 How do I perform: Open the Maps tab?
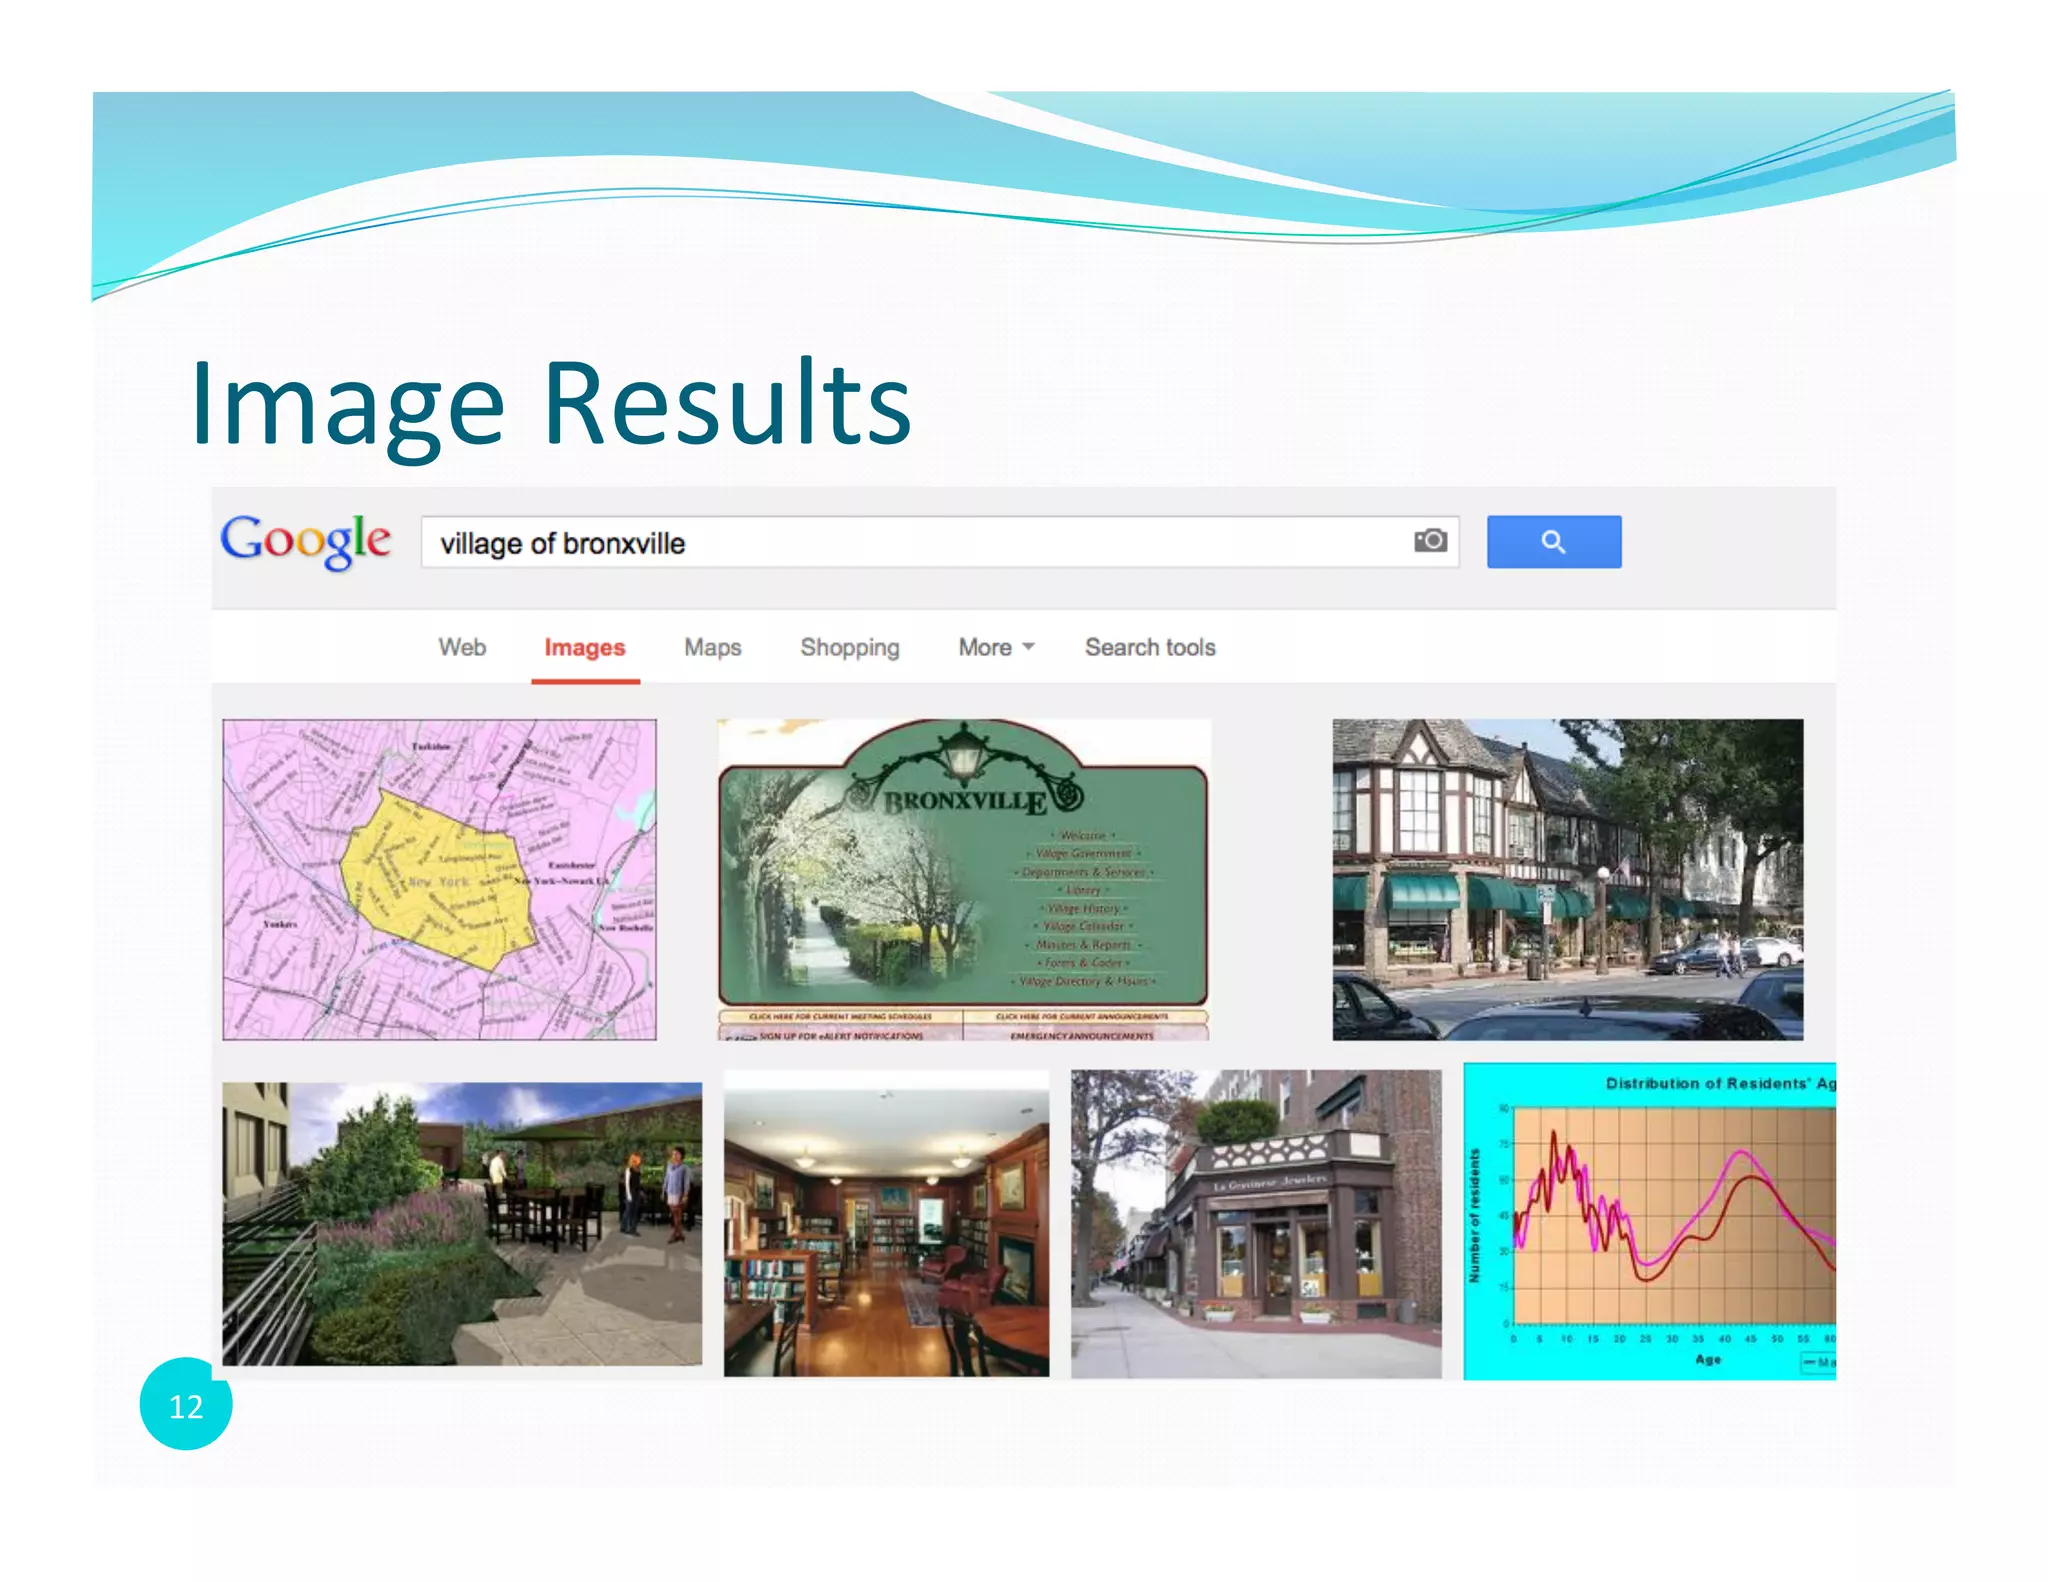click(713, 647)
